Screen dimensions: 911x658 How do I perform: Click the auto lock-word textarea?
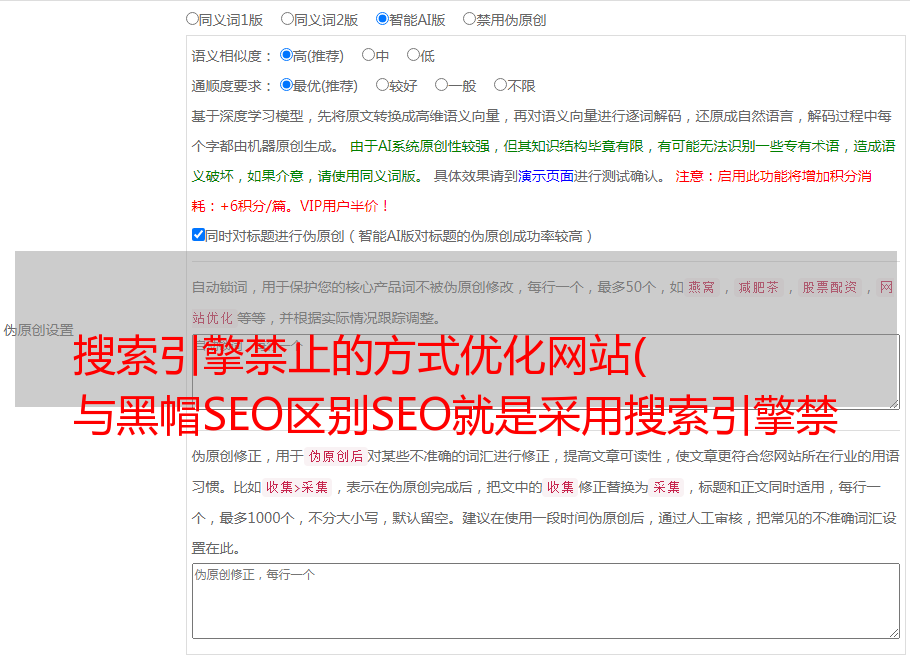pyautogui.click(x=546, y=372)
